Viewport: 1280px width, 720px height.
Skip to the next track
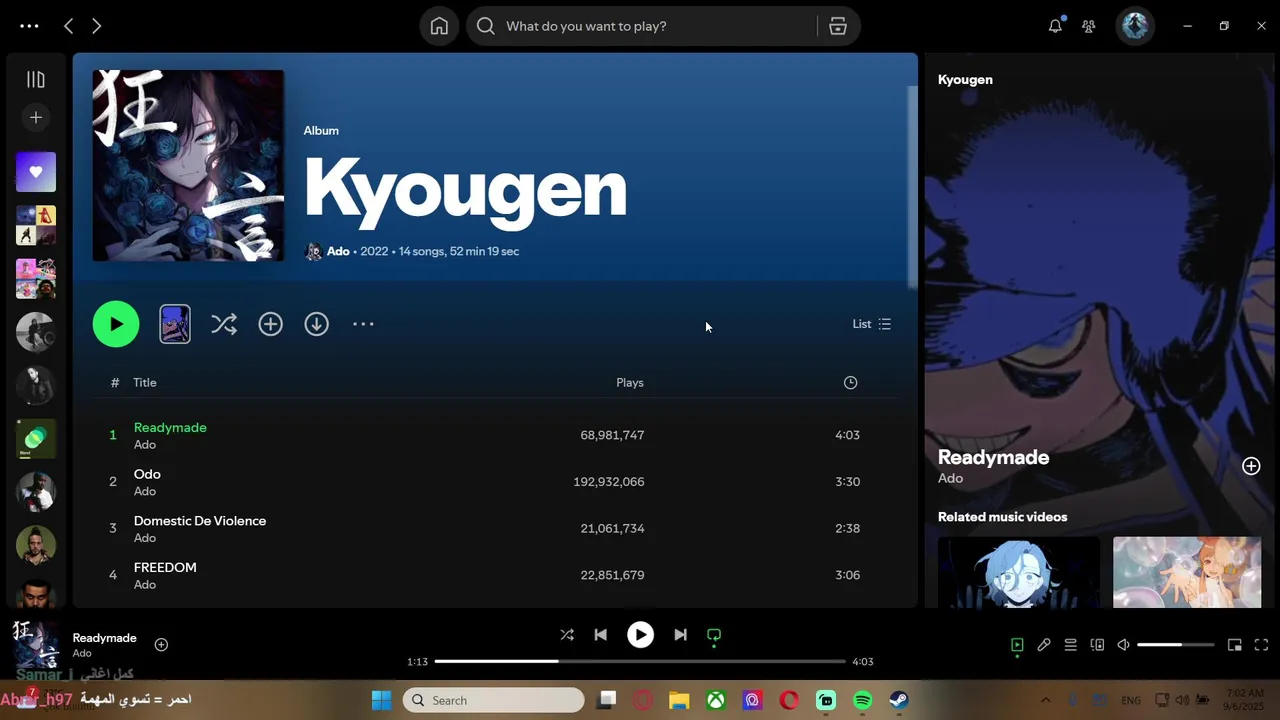680,635
